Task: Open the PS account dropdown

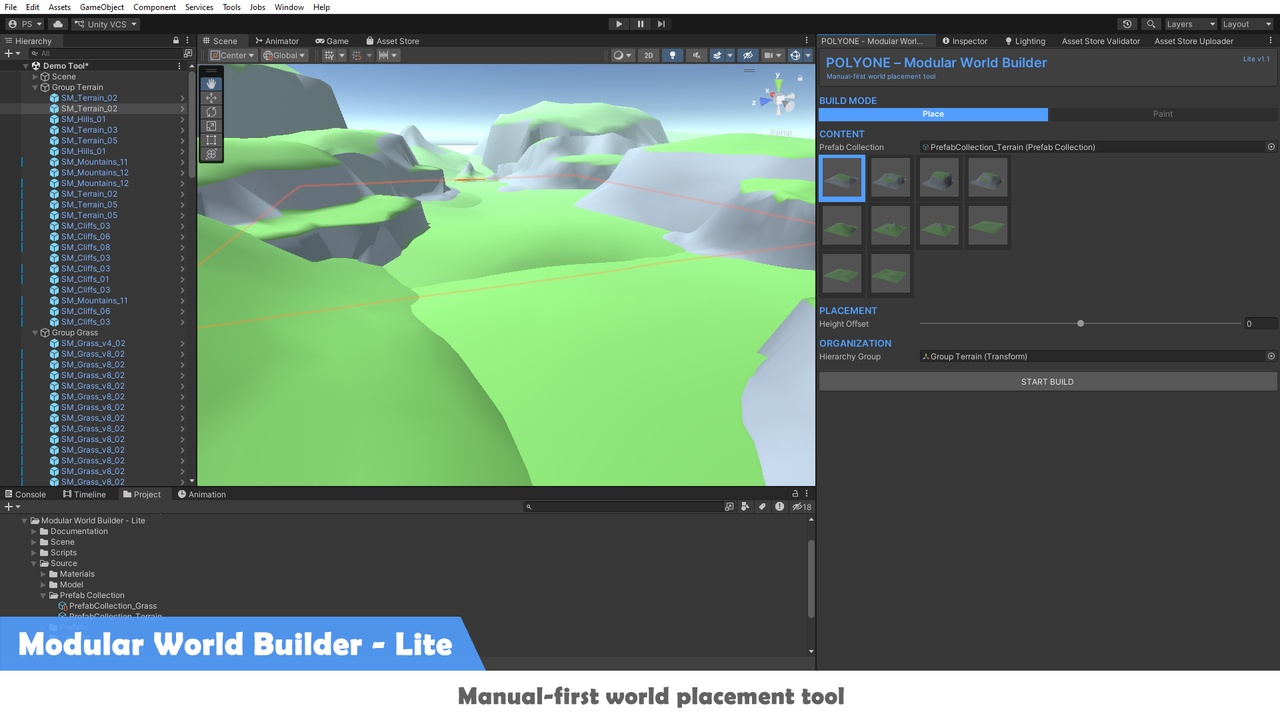Action: [x=25, y=24]
